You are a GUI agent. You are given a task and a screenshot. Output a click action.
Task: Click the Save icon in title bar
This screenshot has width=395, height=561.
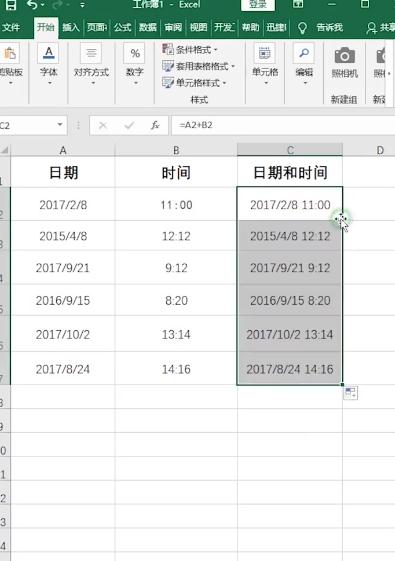point(11,5)
